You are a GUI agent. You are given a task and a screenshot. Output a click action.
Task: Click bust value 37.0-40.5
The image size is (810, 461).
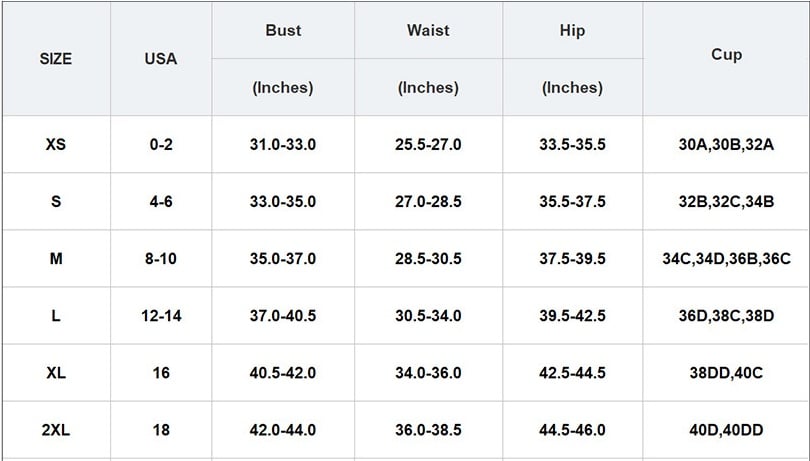pyautogui.click(x=283, y=315)
